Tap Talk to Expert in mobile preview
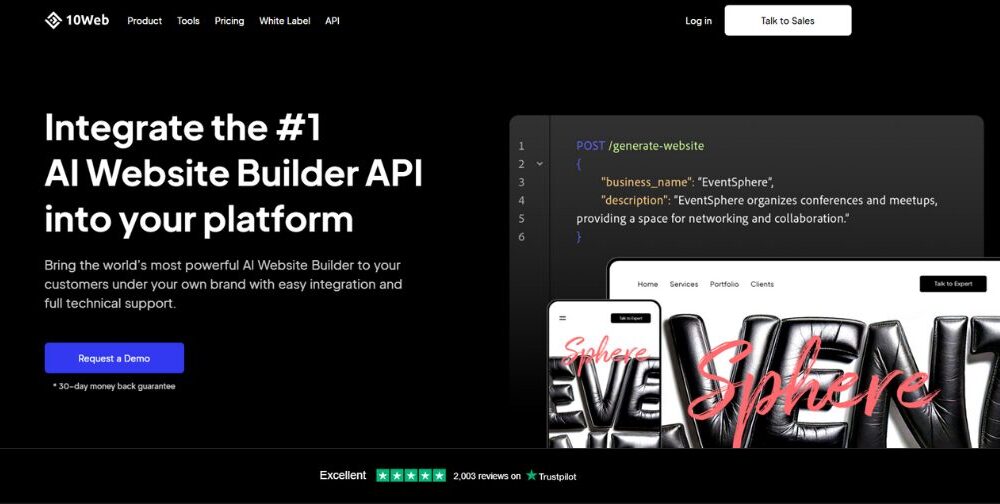The height and width of the screenshot is (504, 1000). (630, 318)
